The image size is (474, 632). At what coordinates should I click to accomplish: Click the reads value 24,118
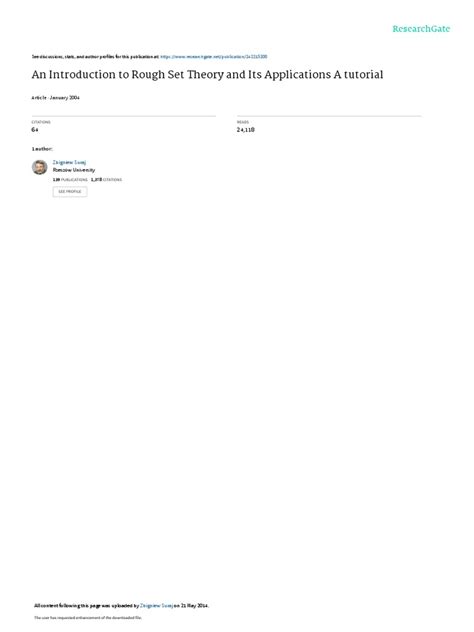245,129
